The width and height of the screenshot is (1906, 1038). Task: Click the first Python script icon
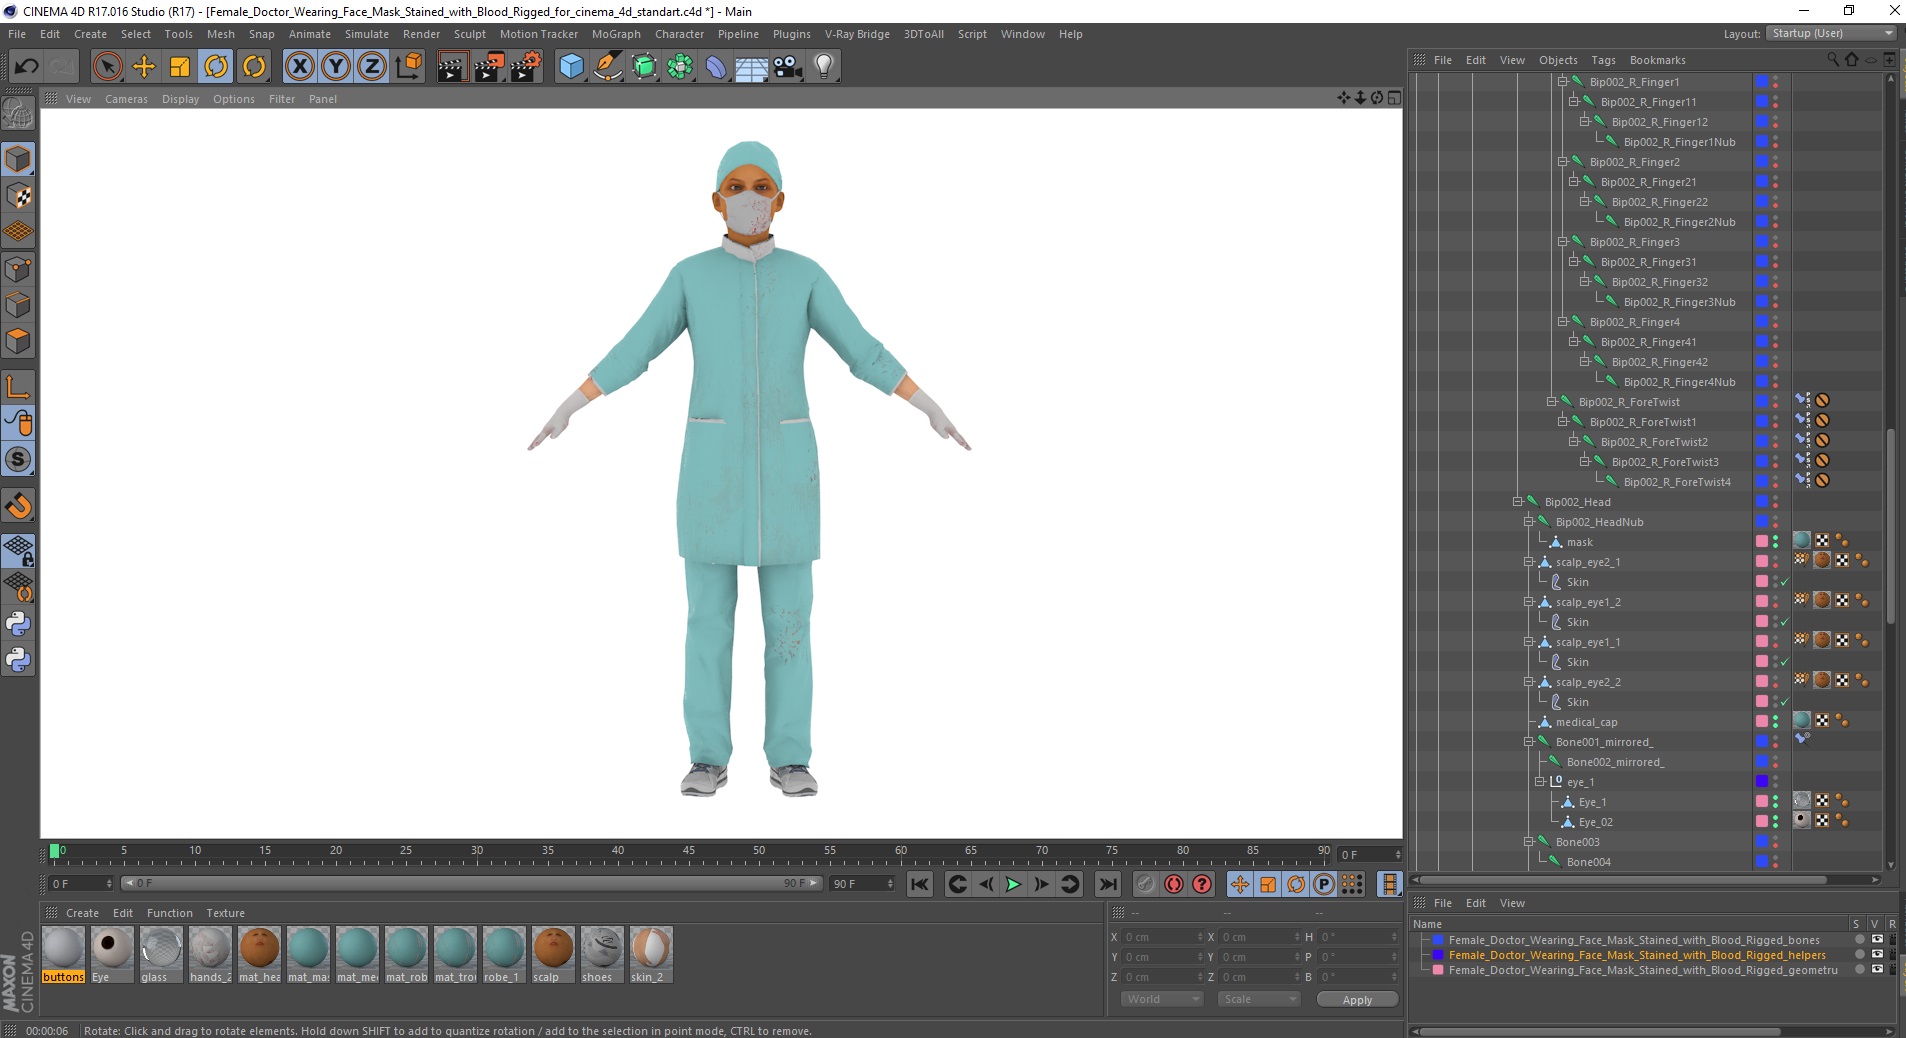point(18,624)
